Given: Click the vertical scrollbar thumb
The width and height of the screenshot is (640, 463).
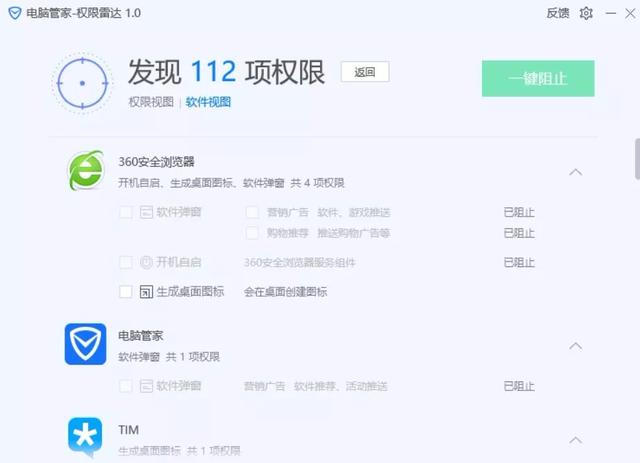Looking at the screenshot, I should click(x=637, y=159).
